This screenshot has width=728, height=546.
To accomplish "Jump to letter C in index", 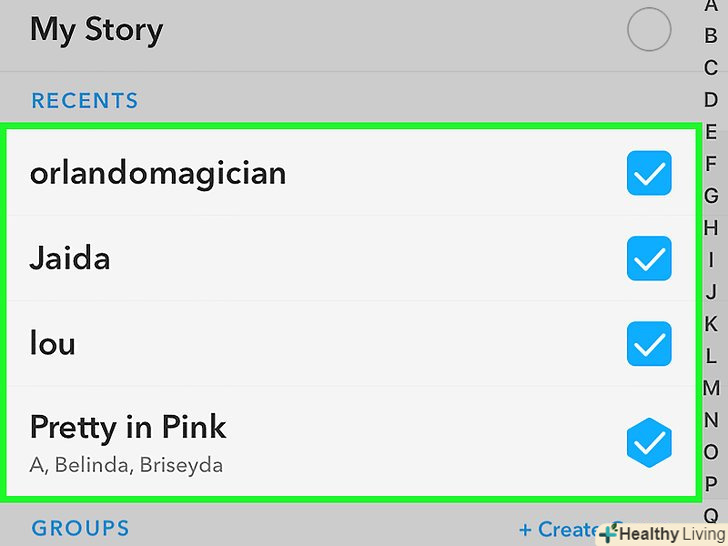I will [711, 68].
